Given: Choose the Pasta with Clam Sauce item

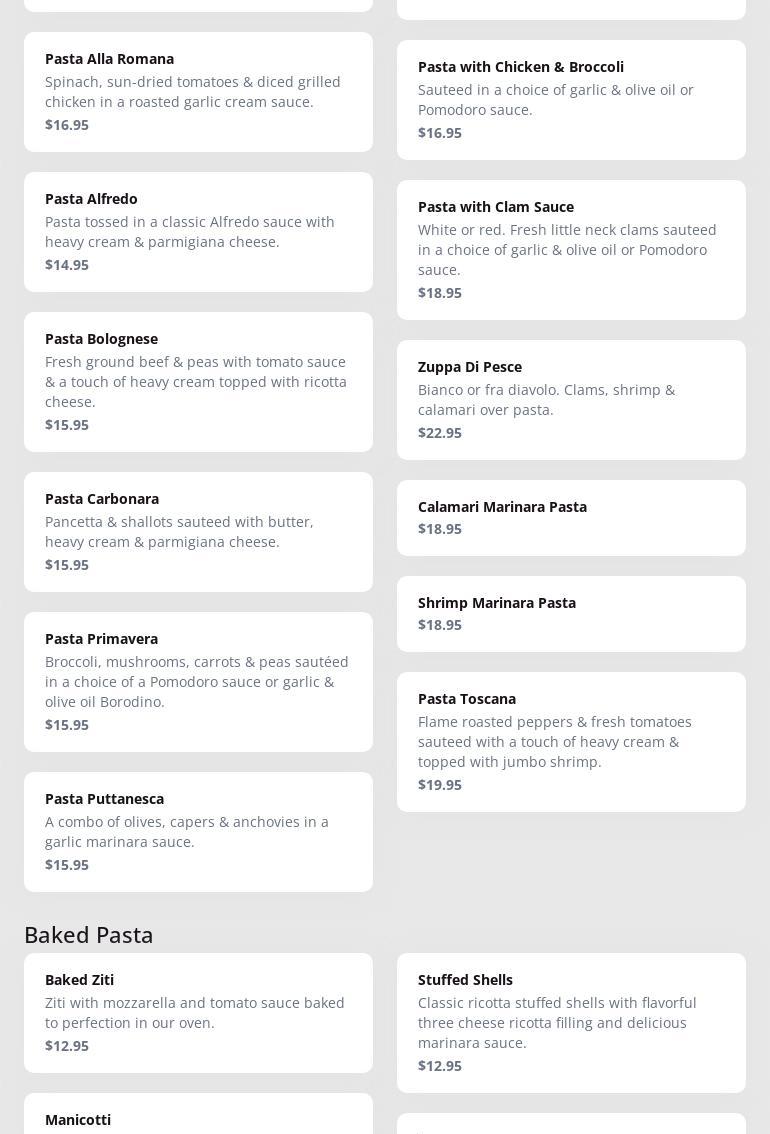Looking at the screenshot, I should [x=571, y=249].
